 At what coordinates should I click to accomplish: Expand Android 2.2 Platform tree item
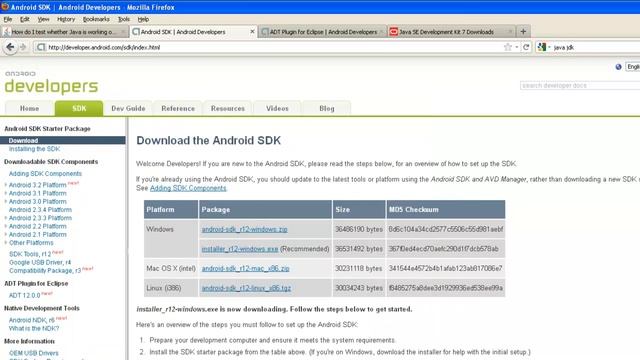[6, 226]
